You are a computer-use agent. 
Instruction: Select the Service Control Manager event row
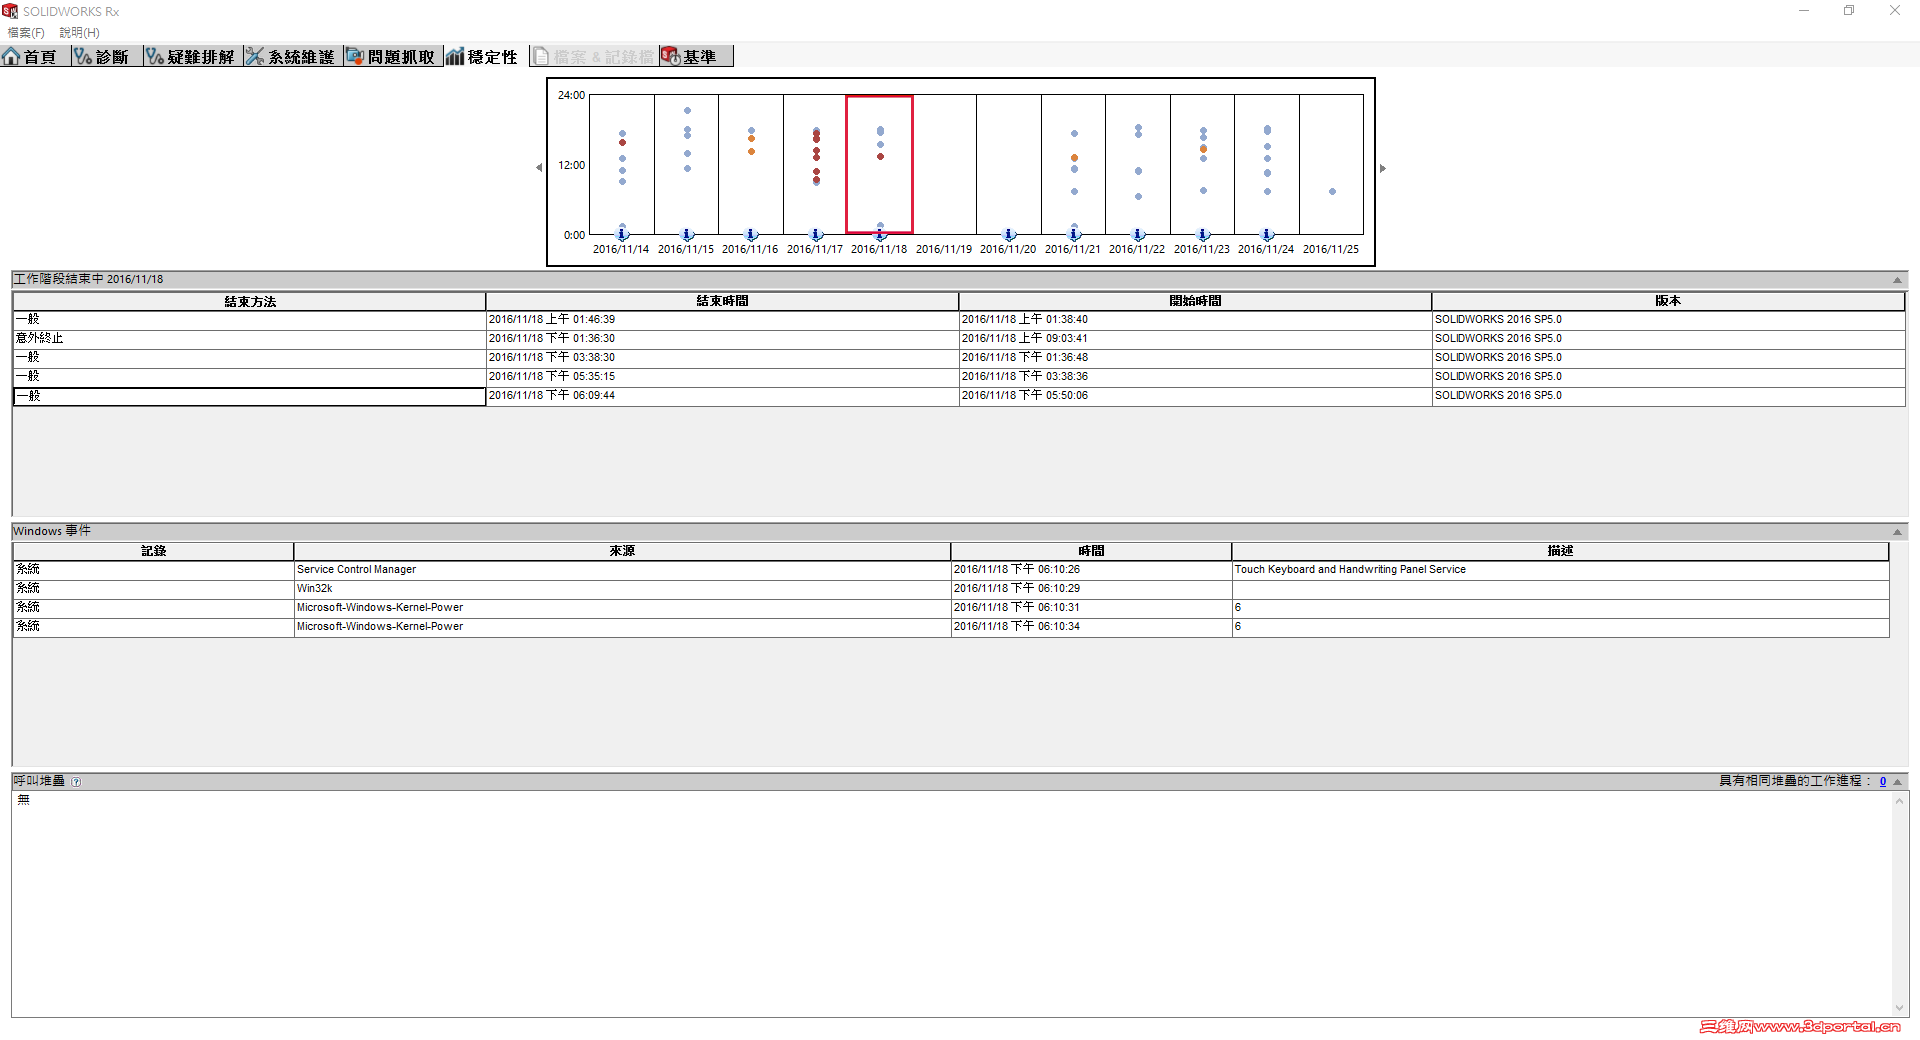[950, 570]
